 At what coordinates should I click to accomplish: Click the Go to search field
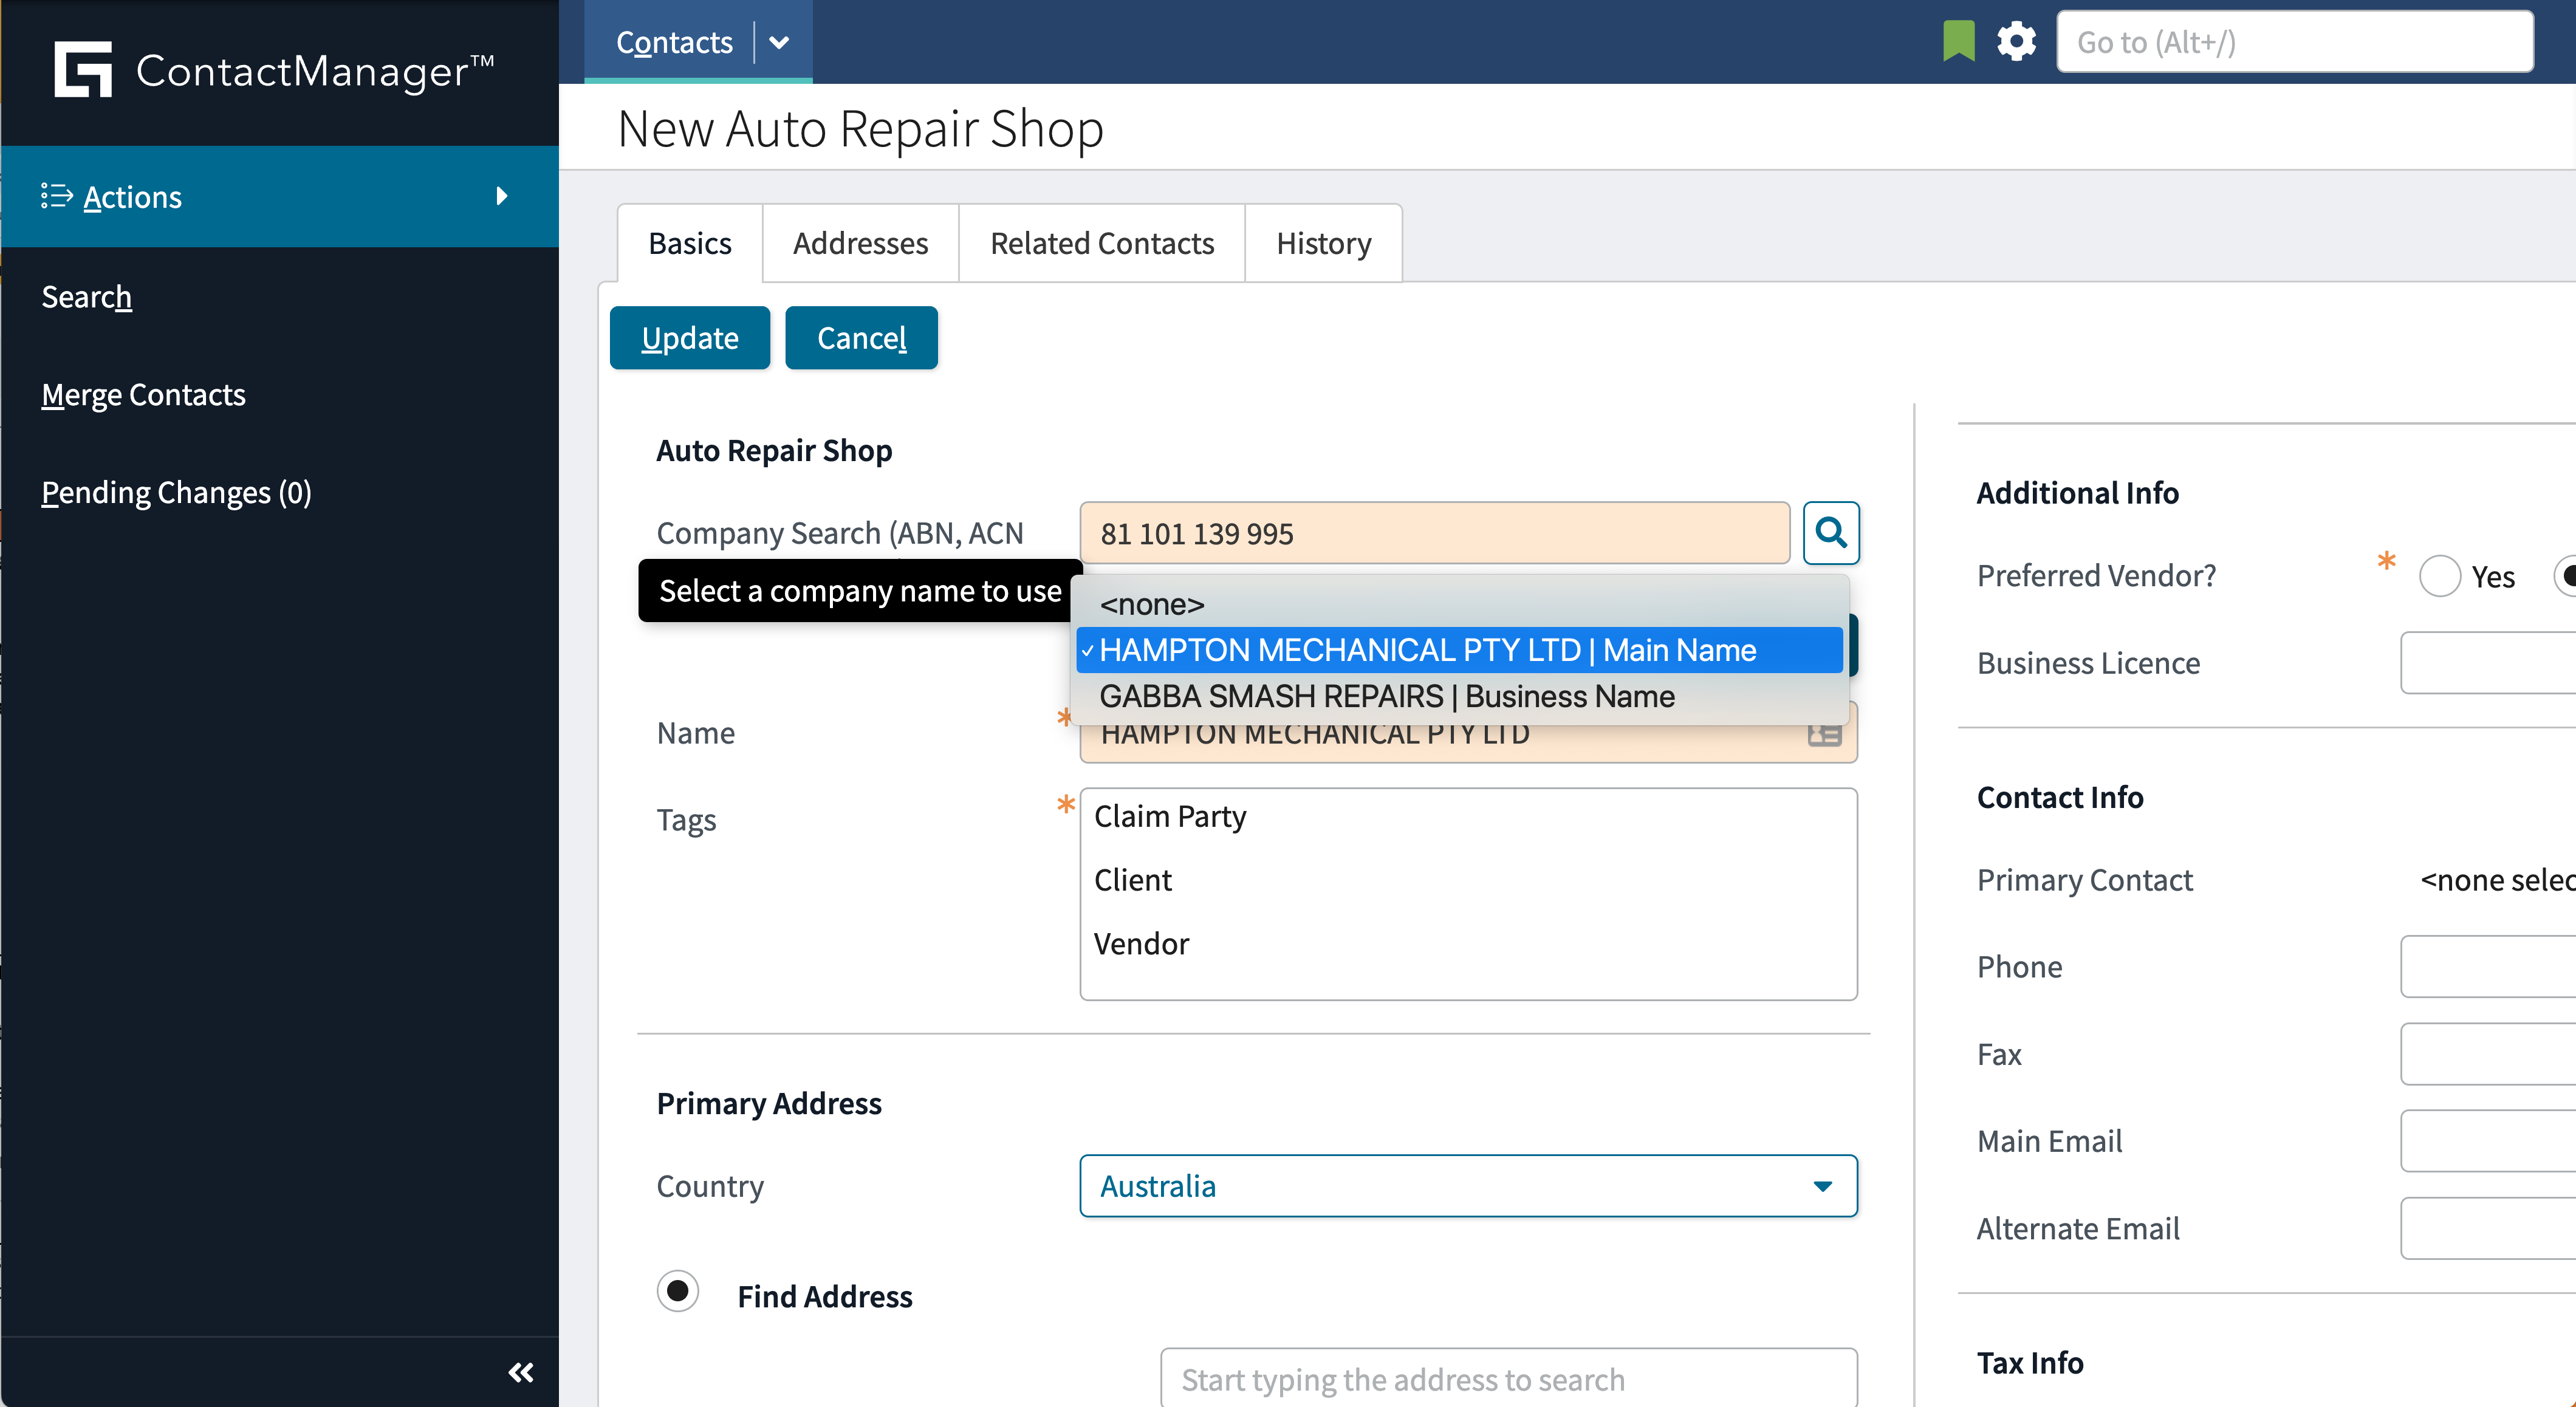pyautogui.click(x=2294, y=42)
